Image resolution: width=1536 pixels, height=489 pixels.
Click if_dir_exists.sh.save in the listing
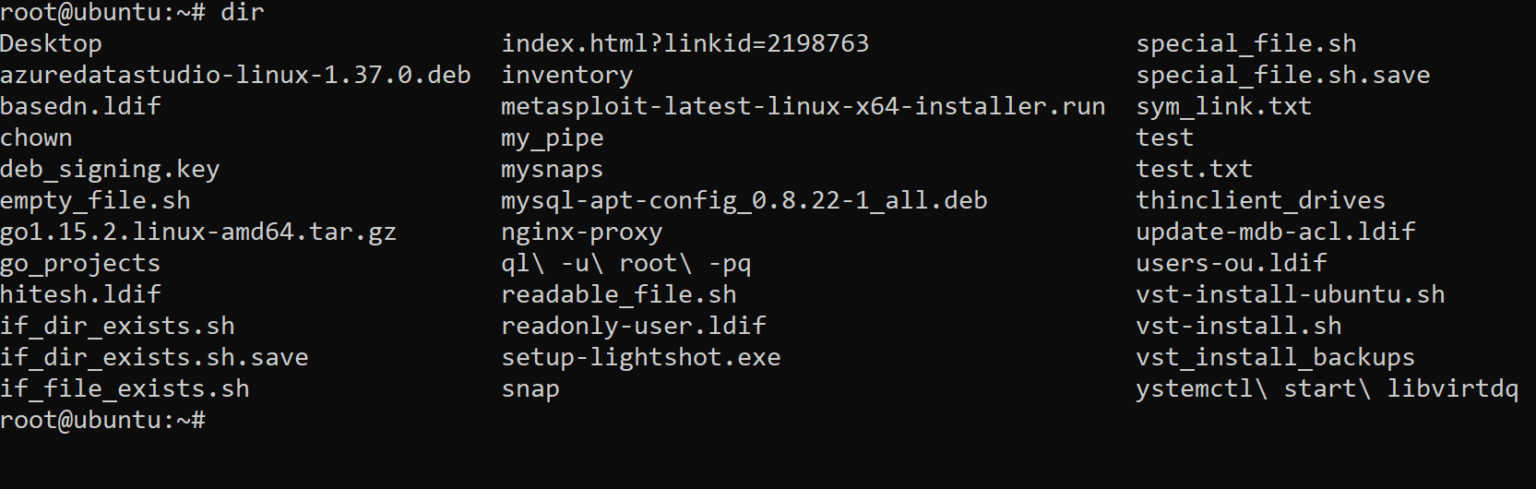pos(154,357)
